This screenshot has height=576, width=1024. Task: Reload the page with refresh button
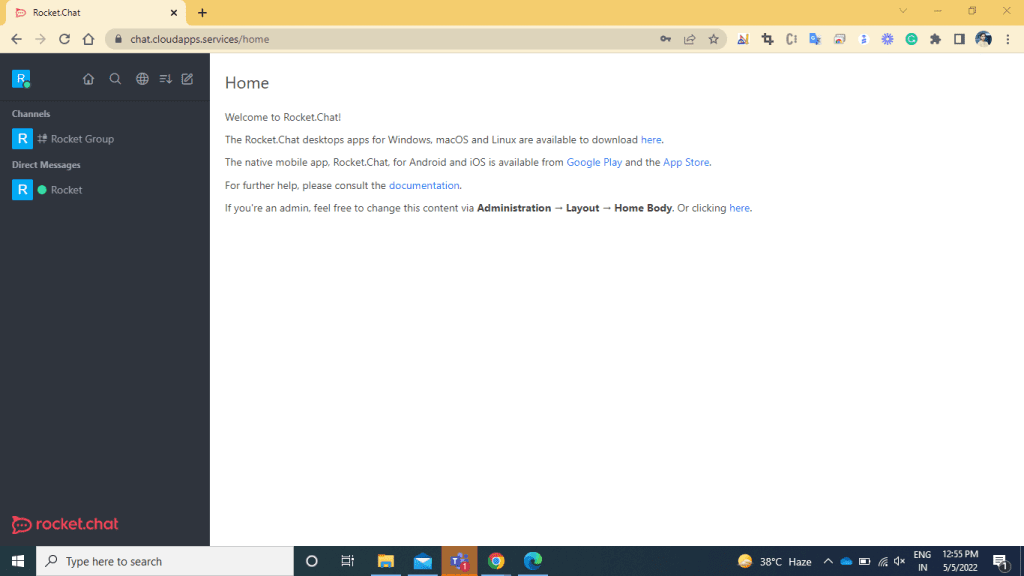coord(65,39)
